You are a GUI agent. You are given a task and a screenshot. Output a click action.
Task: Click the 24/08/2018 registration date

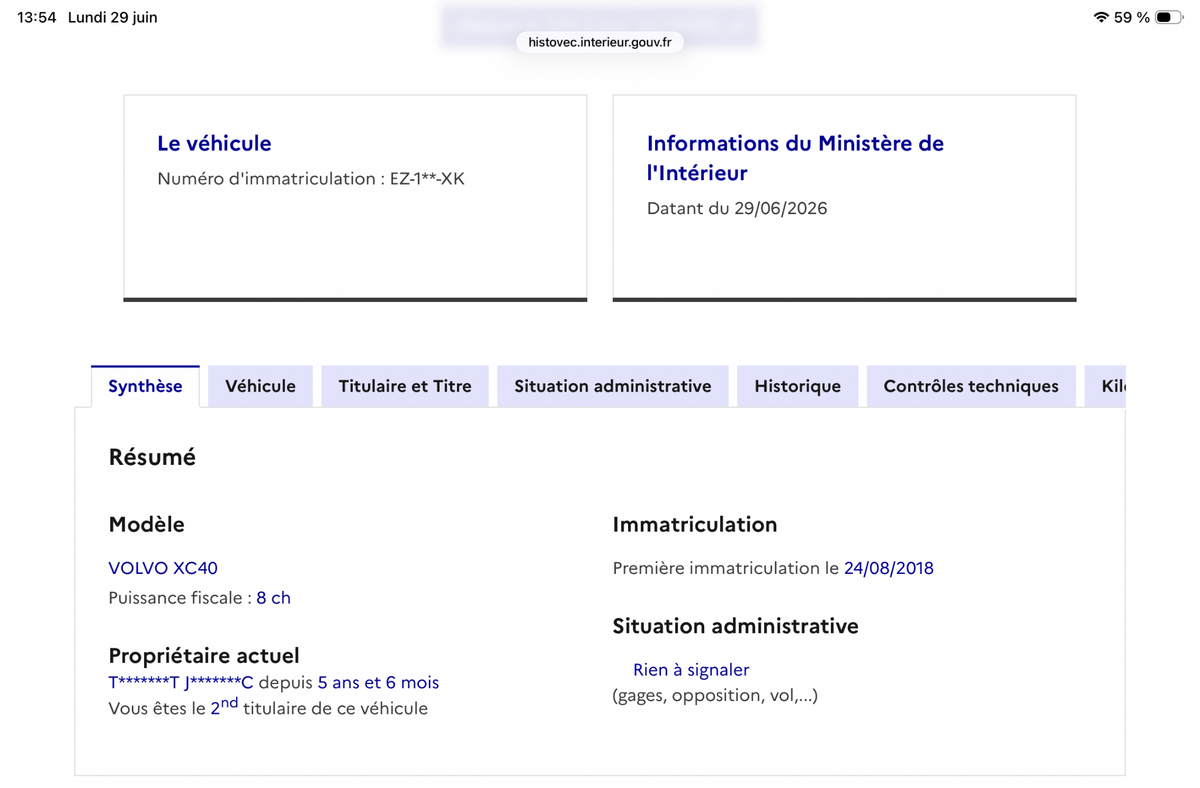[889, 568]
